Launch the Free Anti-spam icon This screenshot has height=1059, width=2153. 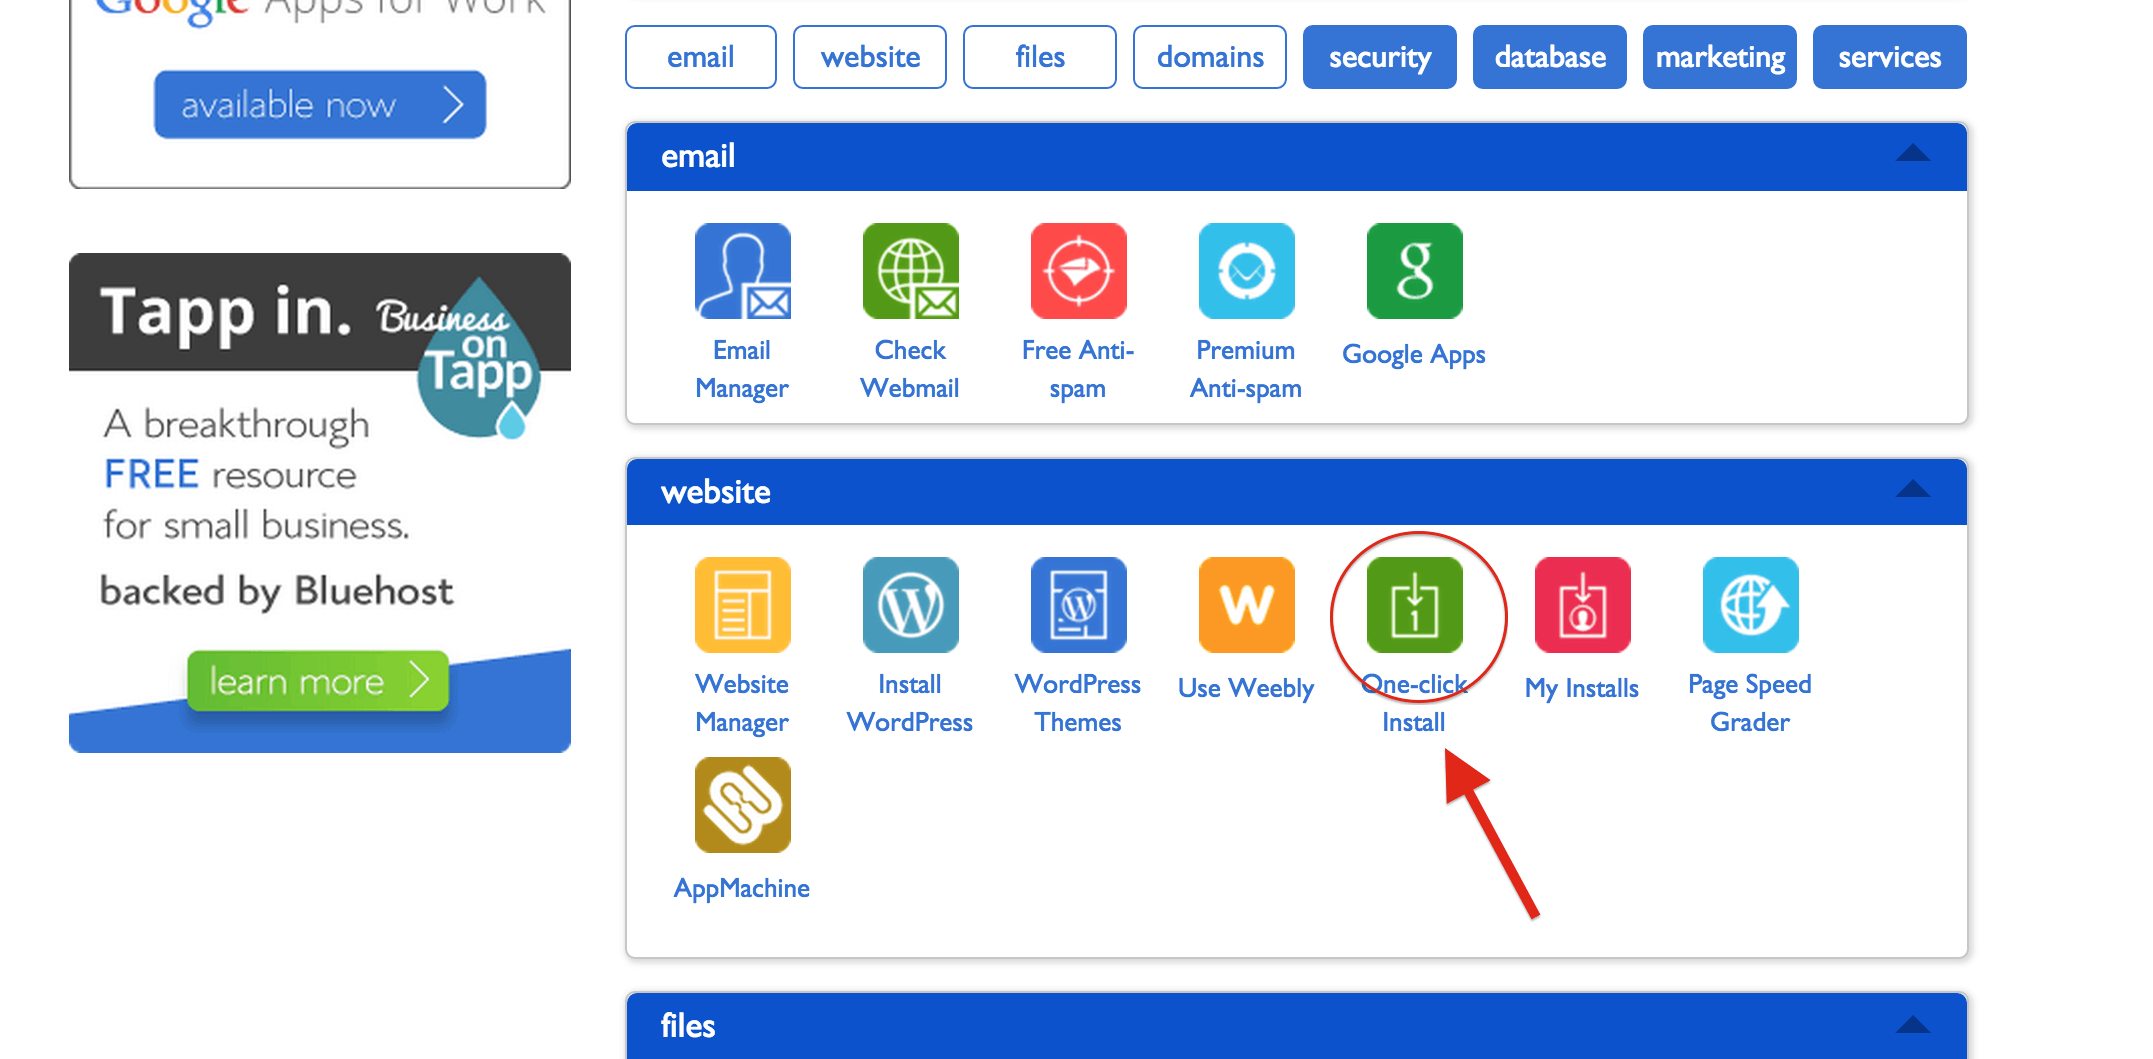pos(1078,271)
